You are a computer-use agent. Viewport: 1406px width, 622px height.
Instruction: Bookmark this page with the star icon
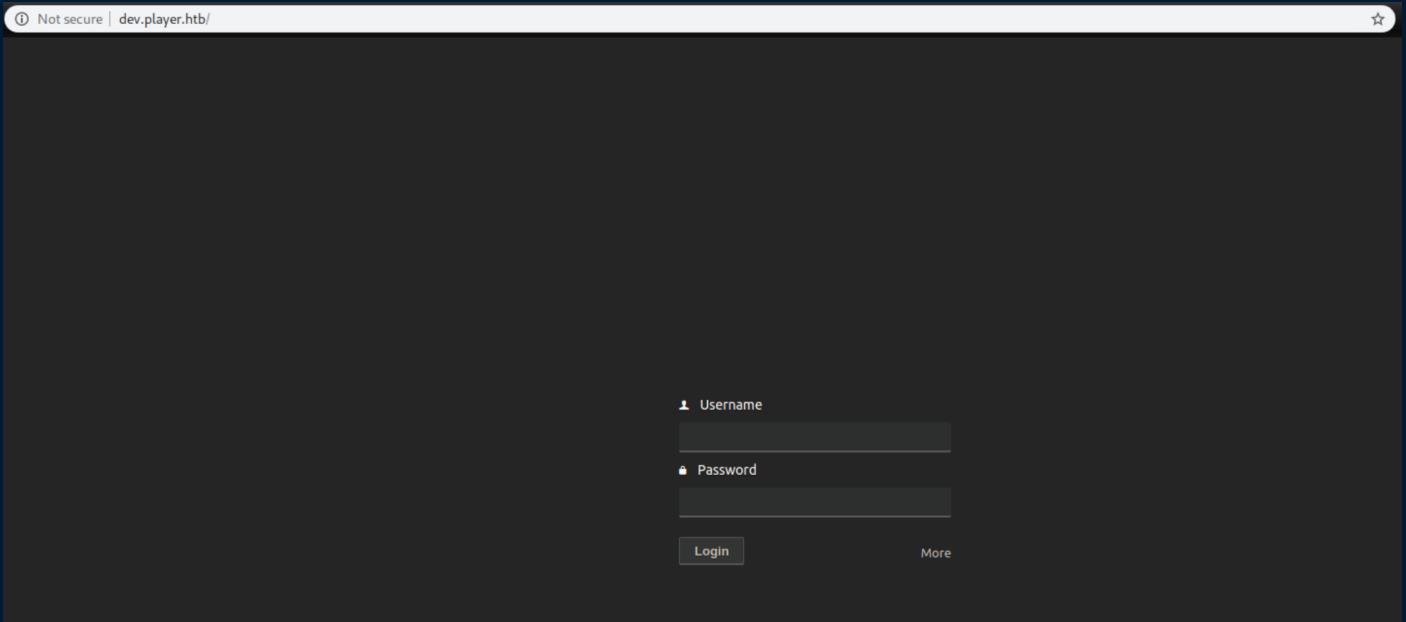(1377, 19)
